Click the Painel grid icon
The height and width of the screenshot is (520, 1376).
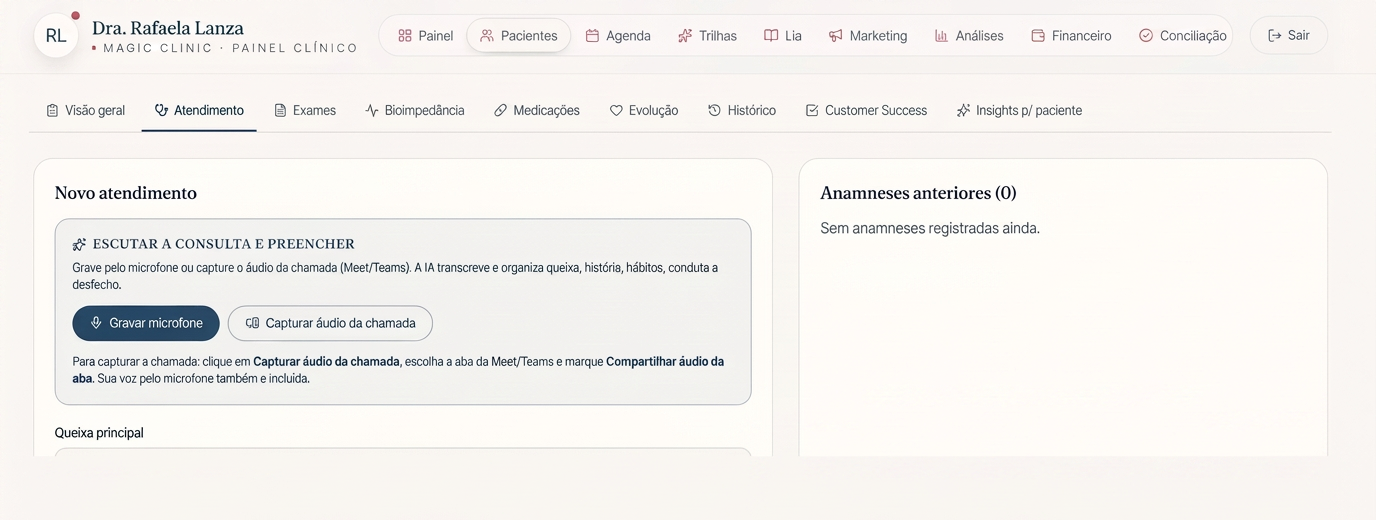[405, 36]
